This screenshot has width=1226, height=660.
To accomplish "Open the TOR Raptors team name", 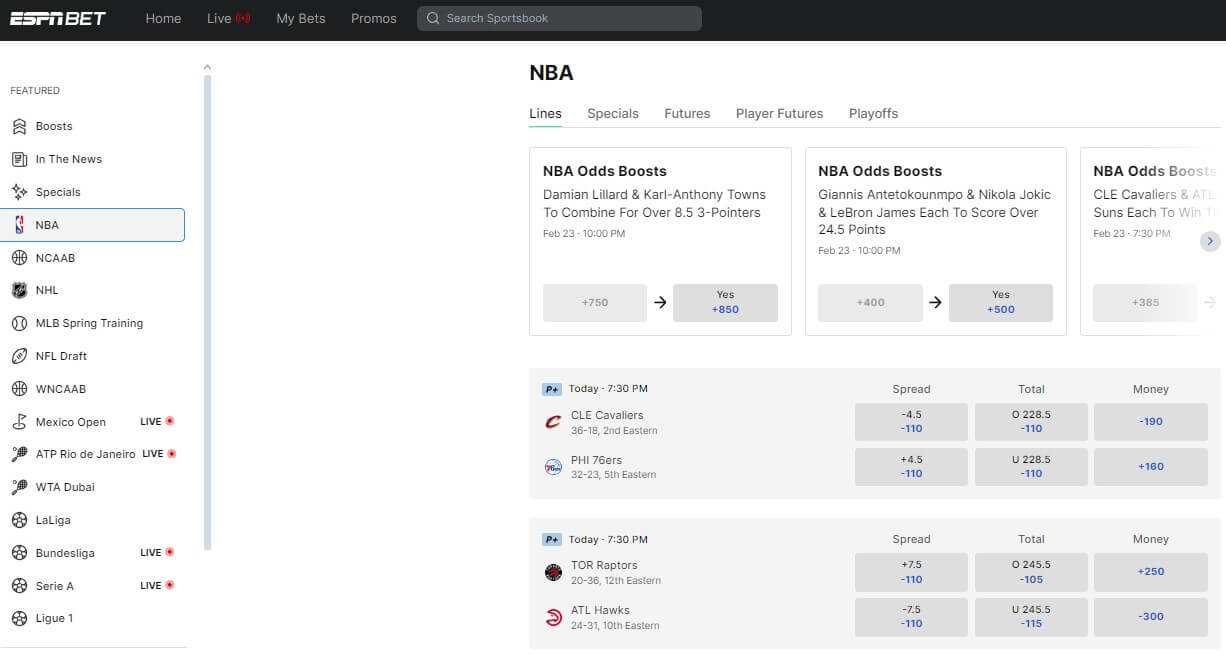I will coord(604,565).
